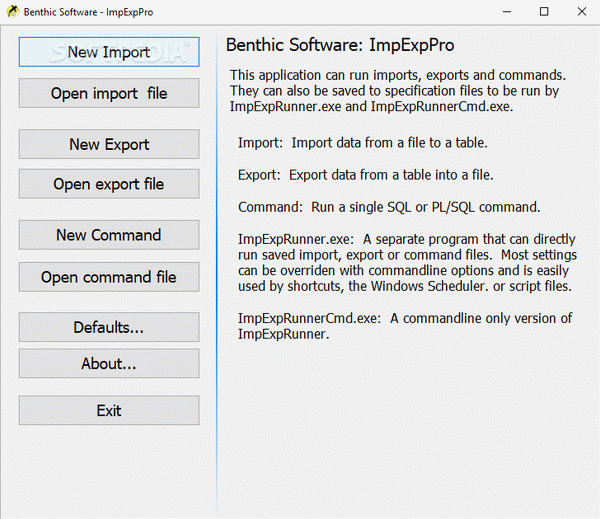Create a New Command
600x519 pixels.
click(x=109, y=235)
